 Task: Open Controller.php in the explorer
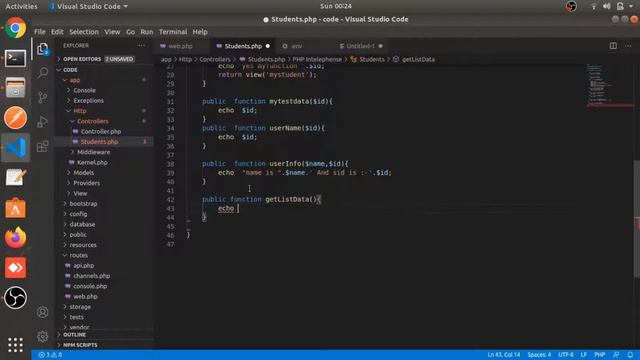coord(104,131)
